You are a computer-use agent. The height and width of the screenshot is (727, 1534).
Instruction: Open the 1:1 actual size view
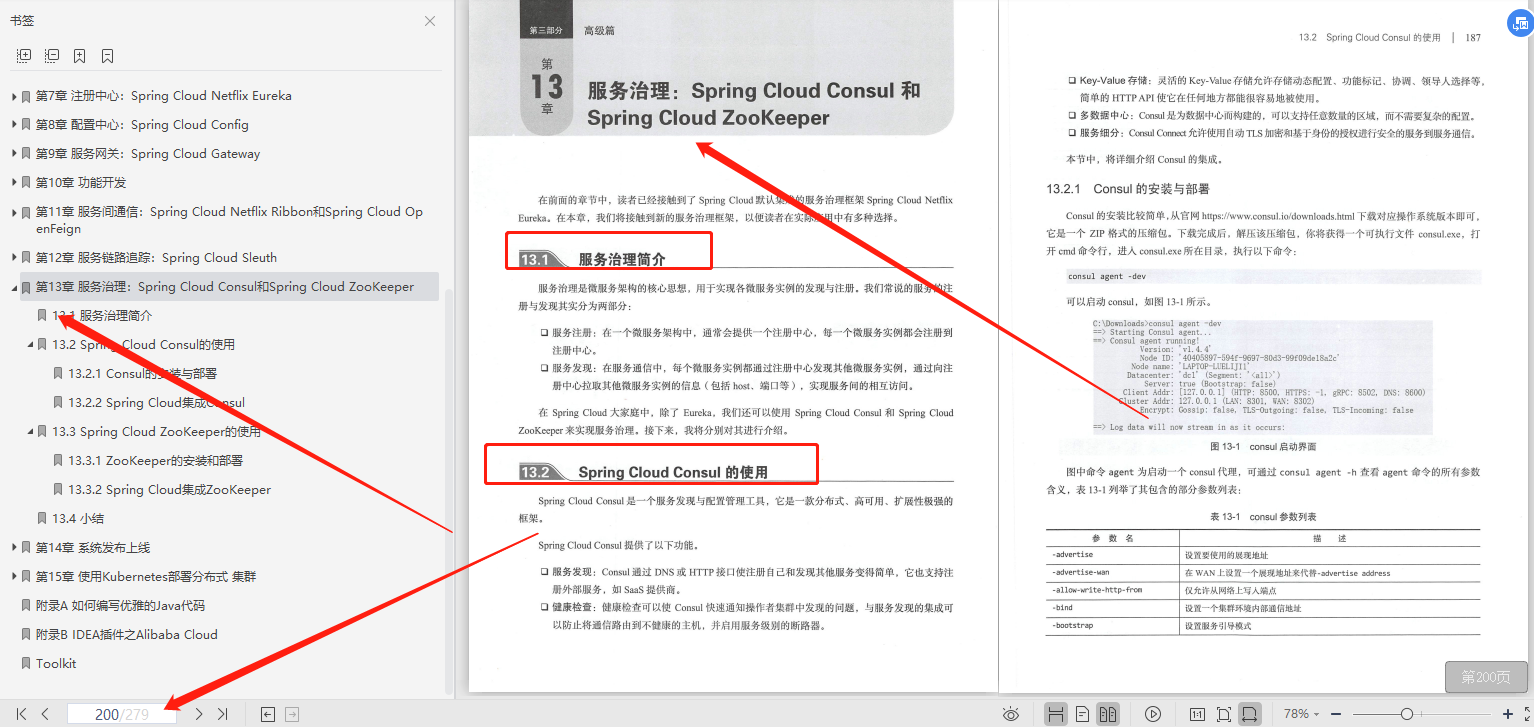(x=1196, y=713)
